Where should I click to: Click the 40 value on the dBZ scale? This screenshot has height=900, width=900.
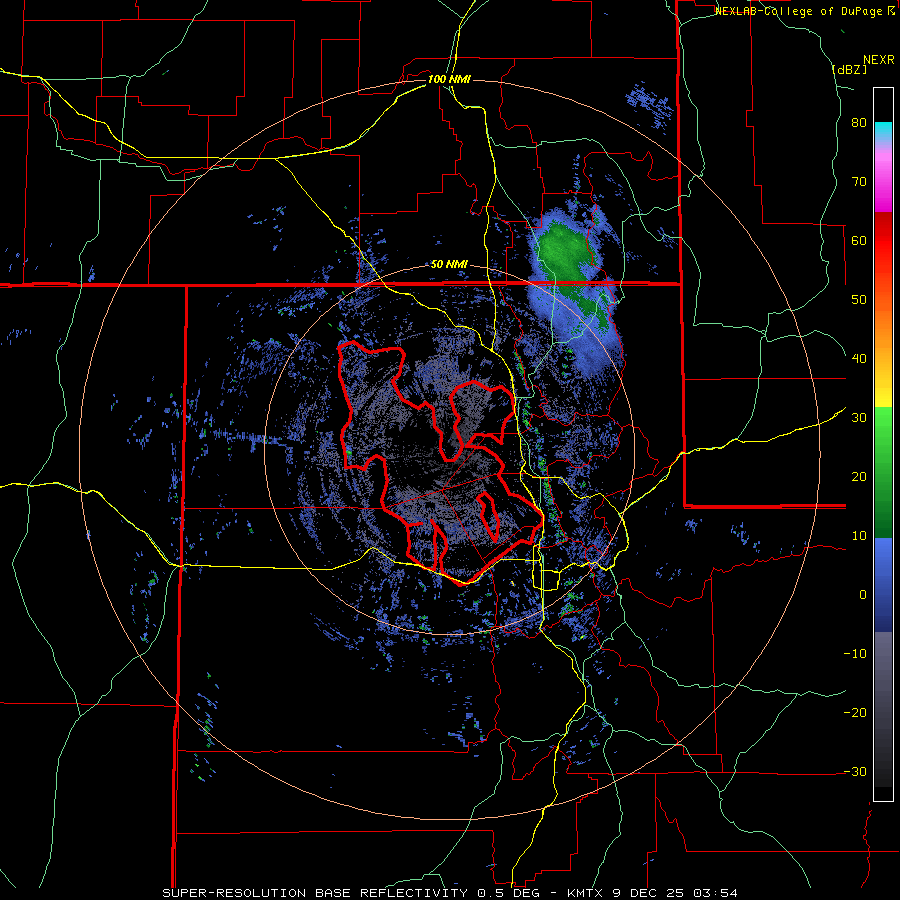(x=859, y=359)
